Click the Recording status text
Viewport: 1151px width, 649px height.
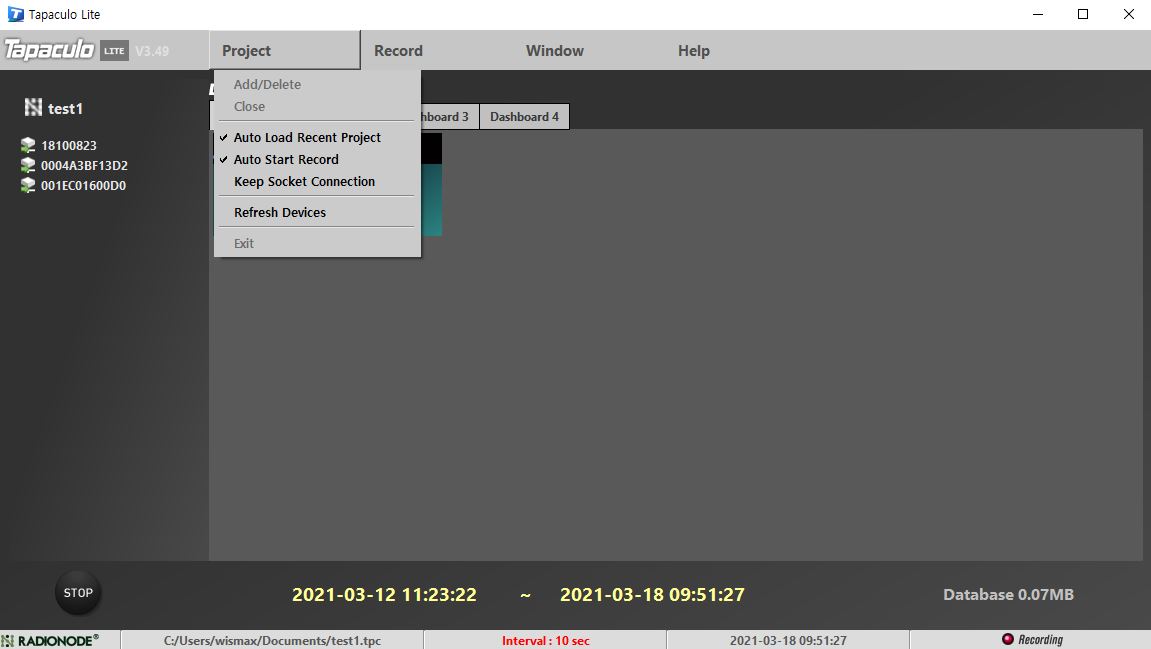pyautogui.click(x=1040, y=639)
